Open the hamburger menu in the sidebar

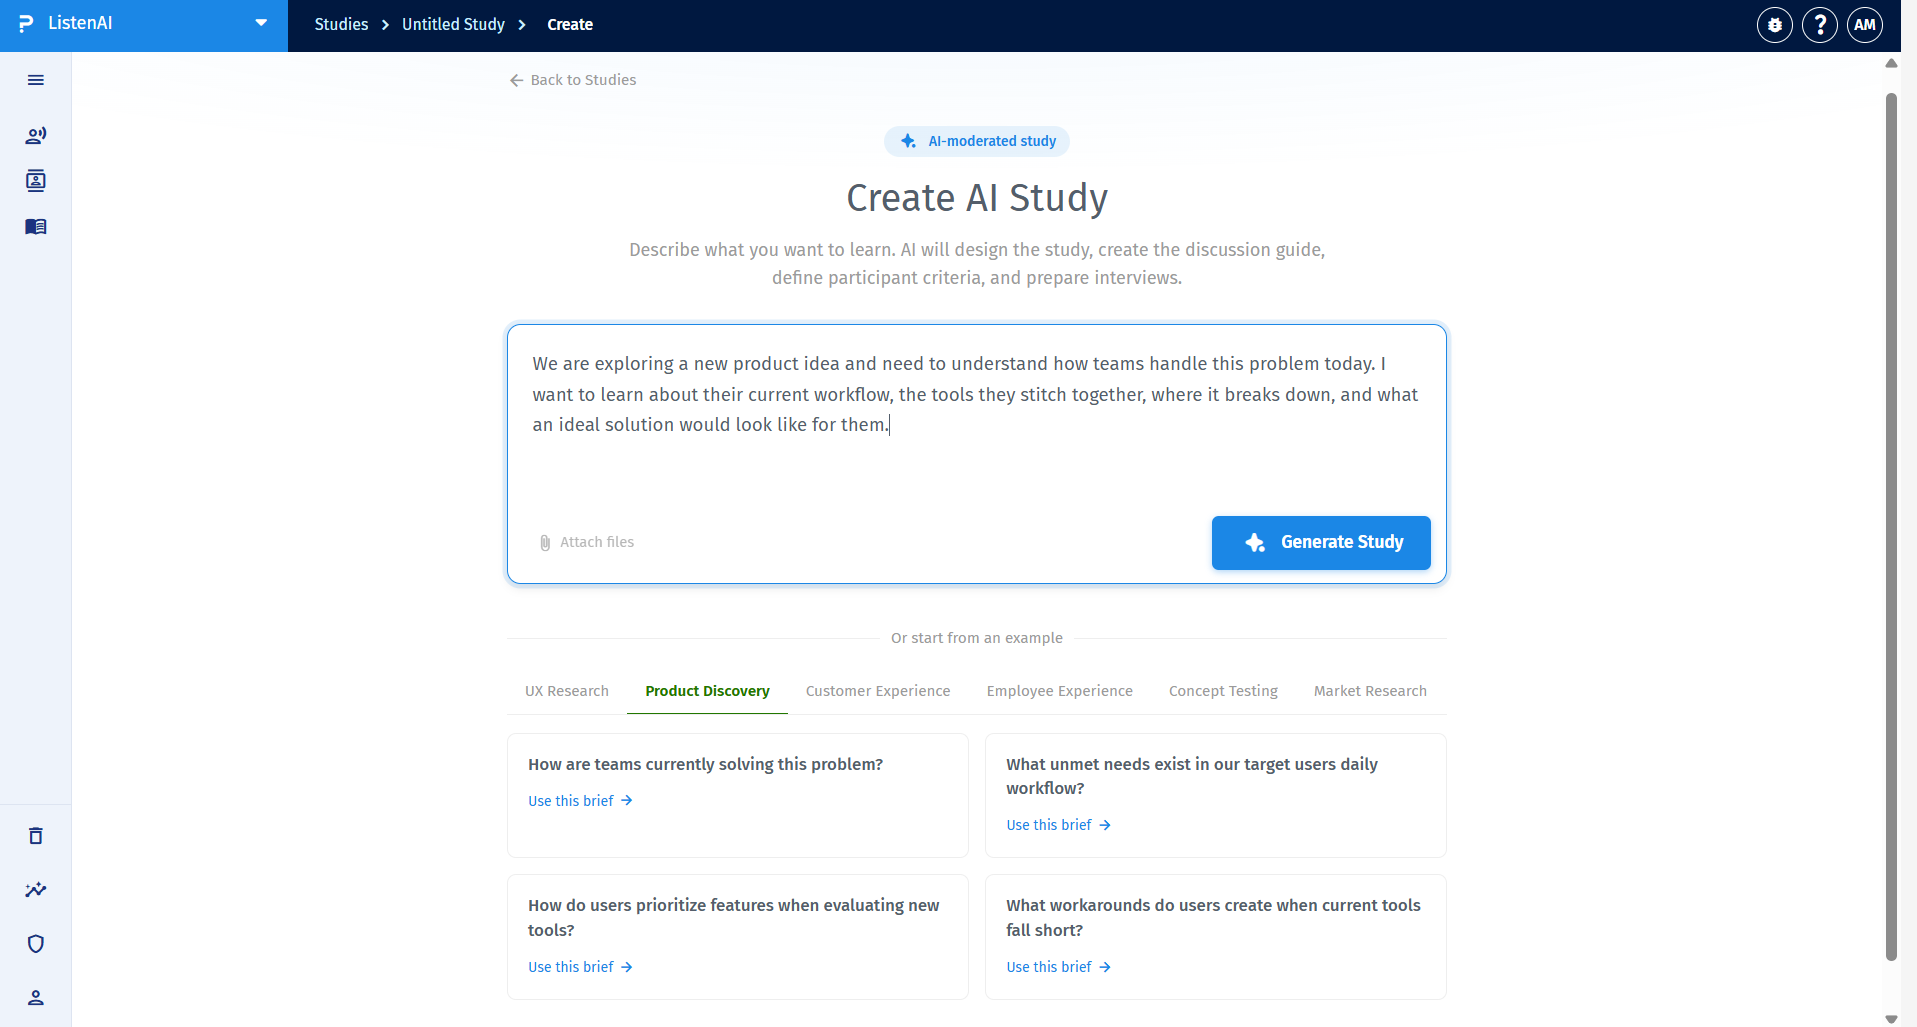(36, 80)
